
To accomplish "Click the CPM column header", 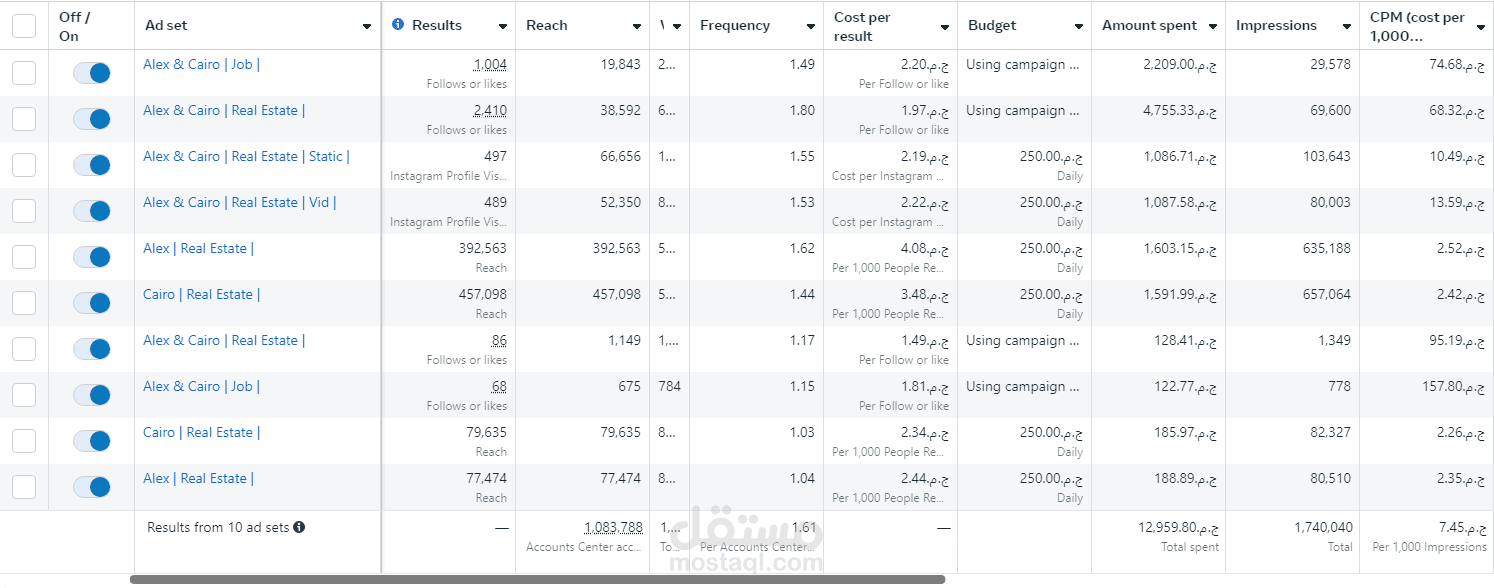I will point(1417,26).
